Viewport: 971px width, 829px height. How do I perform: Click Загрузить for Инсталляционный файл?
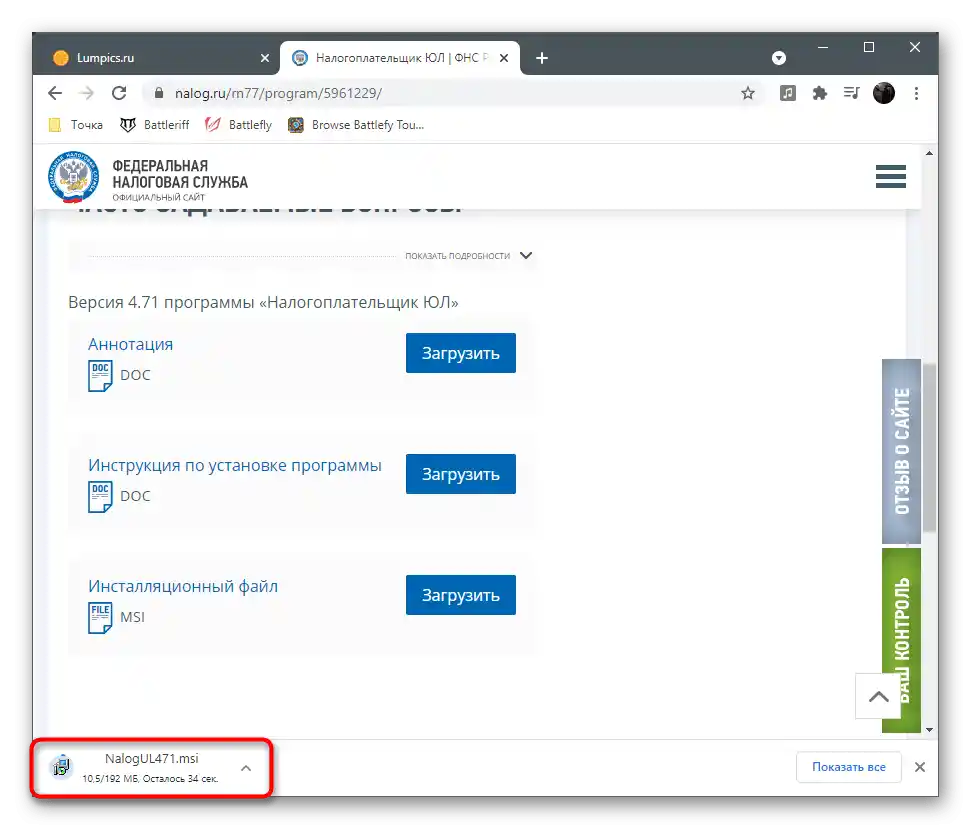461,595
